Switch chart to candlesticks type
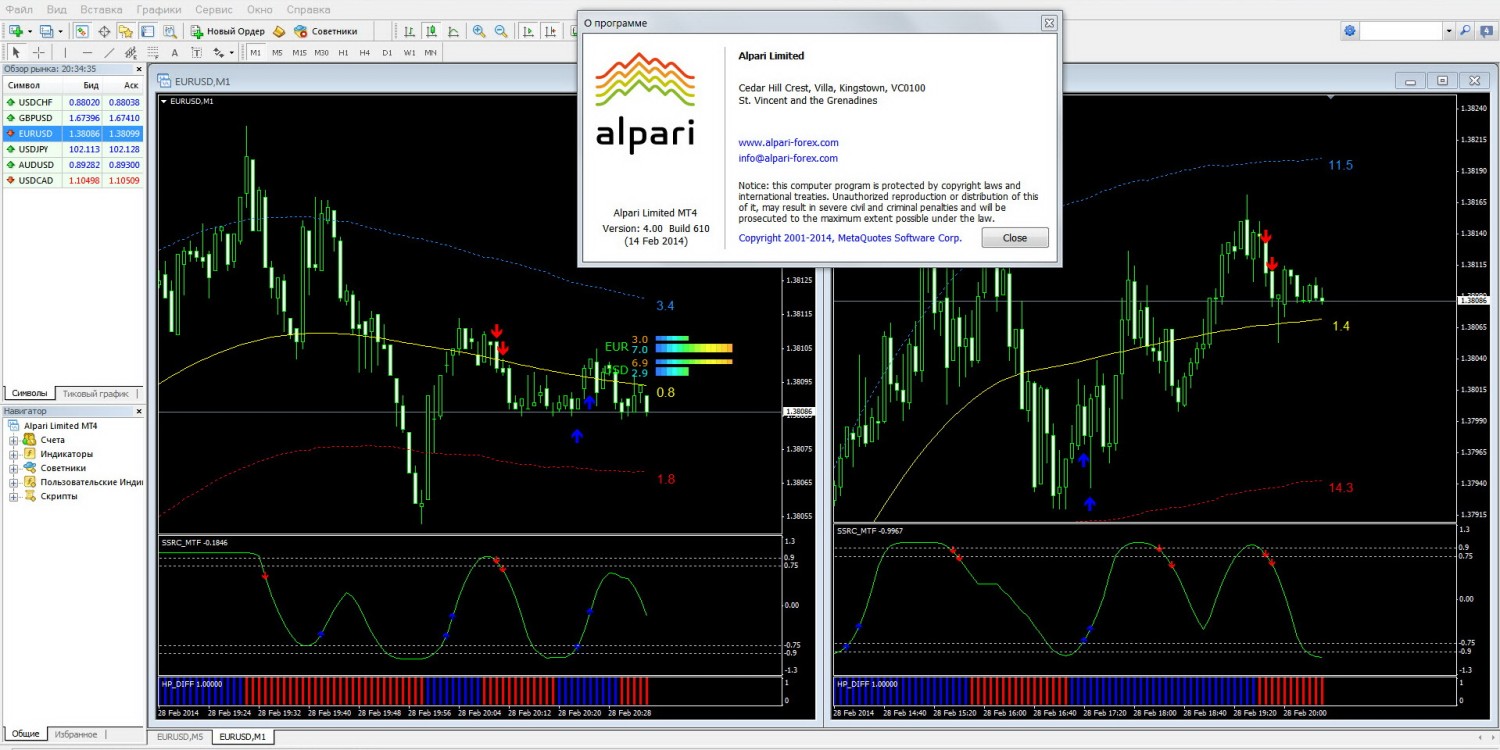This screenshot has height=750, width=1500. (430, 31)
